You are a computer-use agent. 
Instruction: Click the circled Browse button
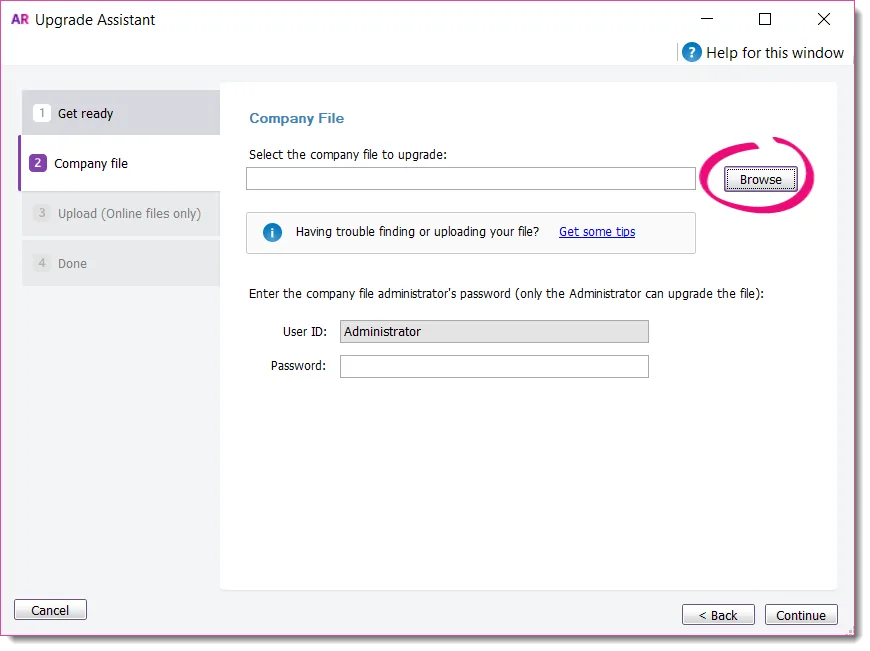760,179
